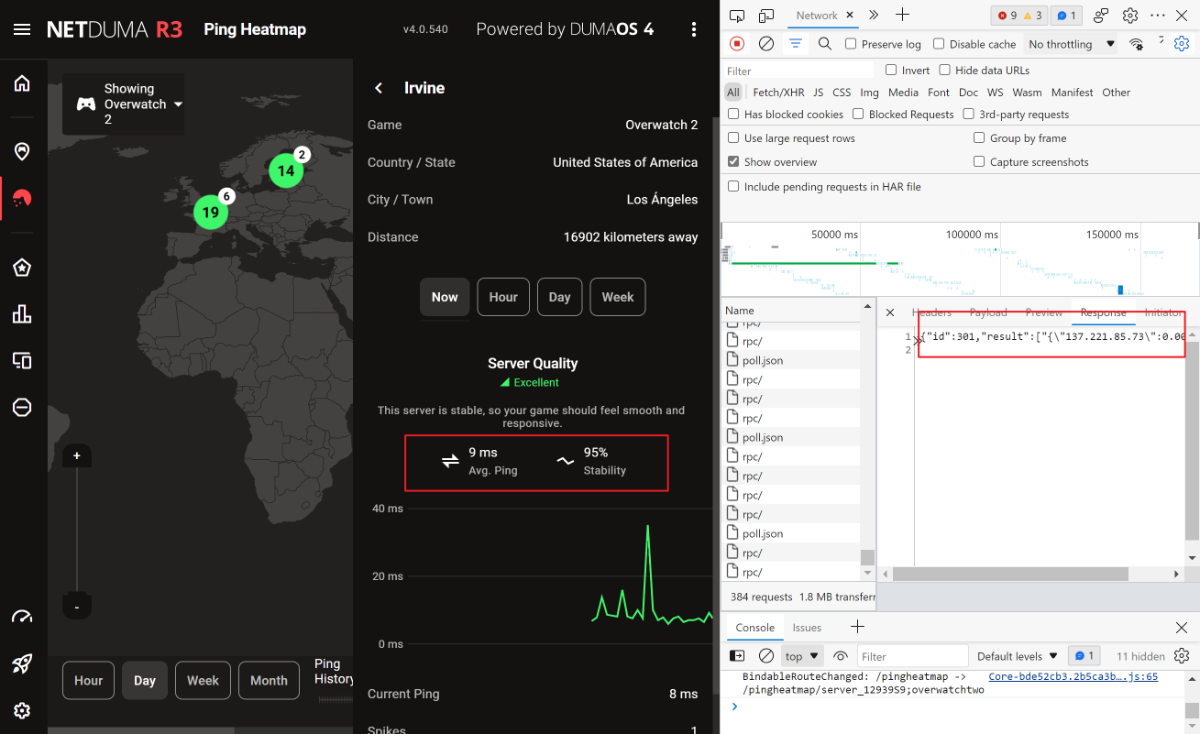Open the vertical three-dot options menu
Screen dimensions: 1200x734
(x=694, y=29)
